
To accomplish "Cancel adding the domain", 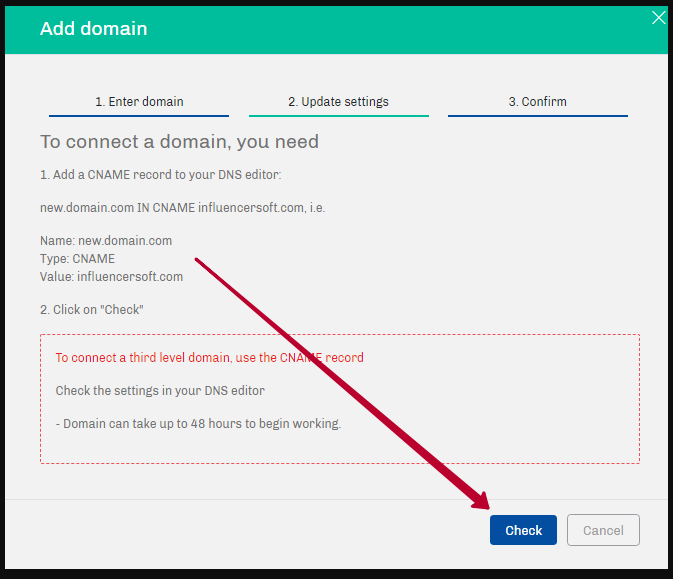I will [603, 530].
